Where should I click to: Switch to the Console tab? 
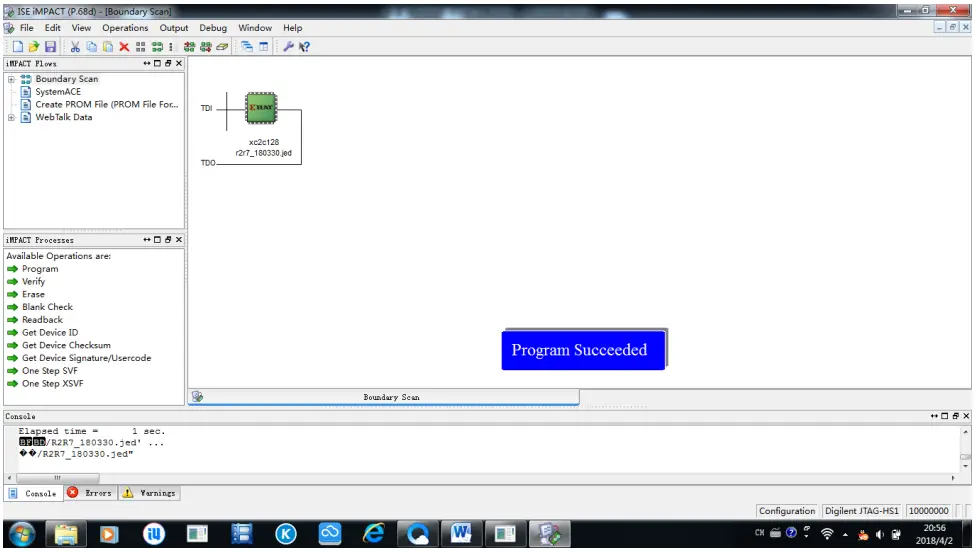(x=33, y=493)
